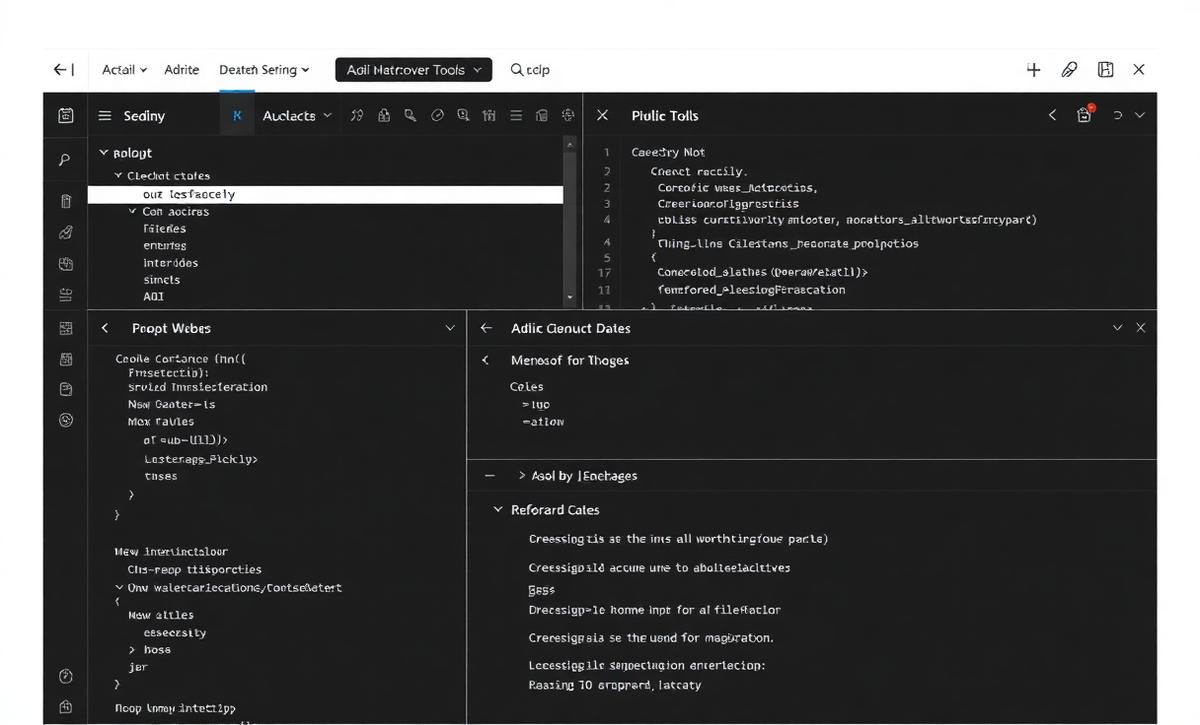Click the round help icon at the sidebar bottom
This screenshot has height=725, width=1200.
pyautogui.click(x=66, y=677)
